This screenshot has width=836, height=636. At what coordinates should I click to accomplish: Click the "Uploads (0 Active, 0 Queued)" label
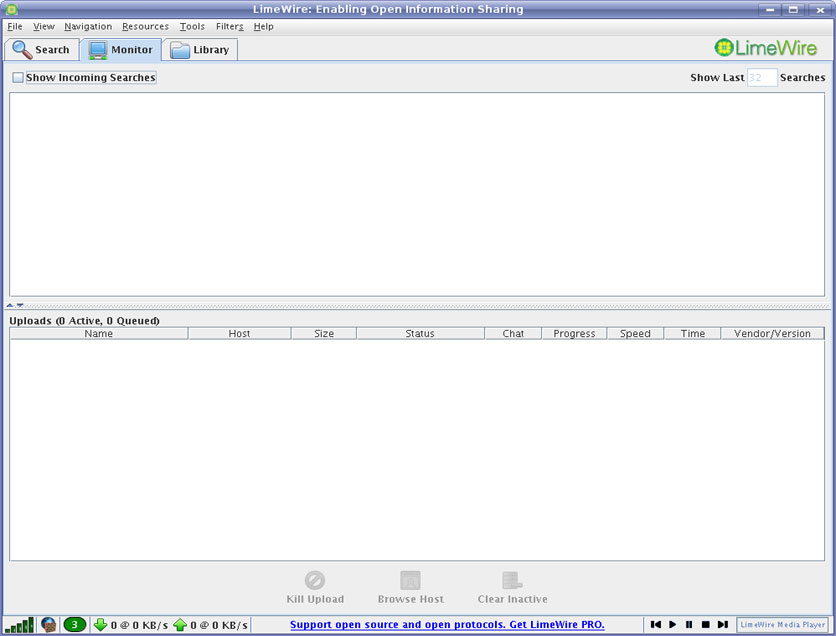point(84,320)
